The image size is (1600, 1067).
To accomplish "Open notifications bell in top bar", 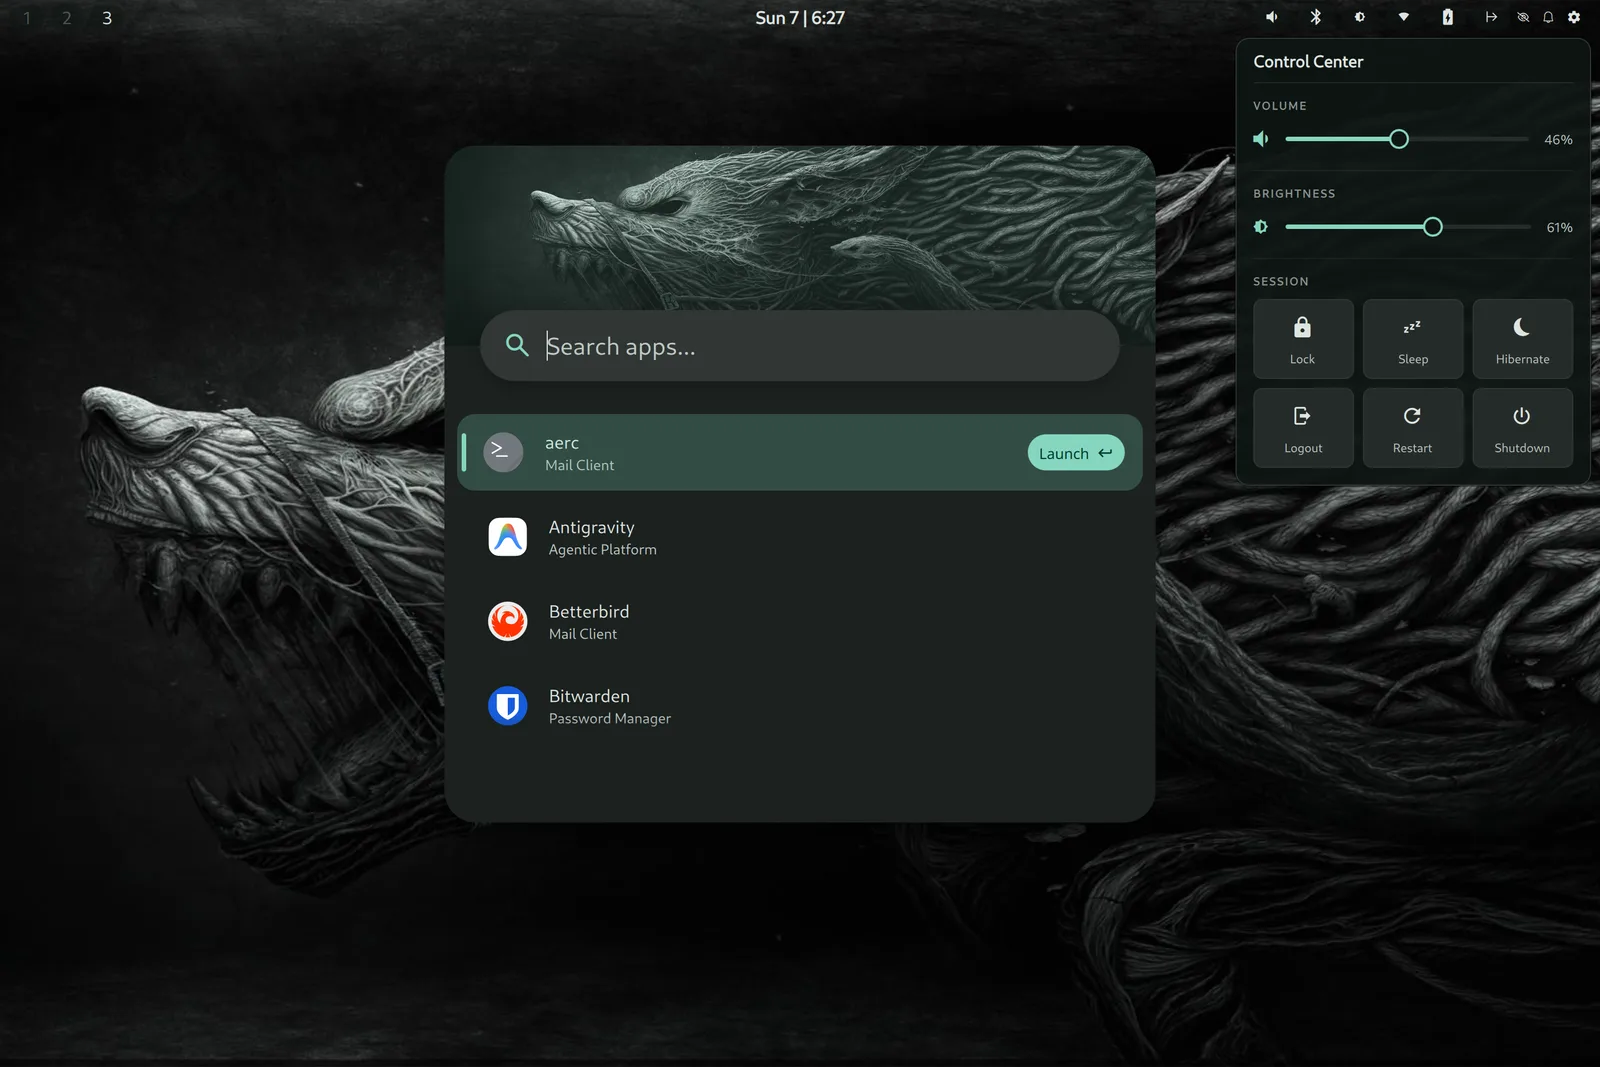I will pos(1548,17).
